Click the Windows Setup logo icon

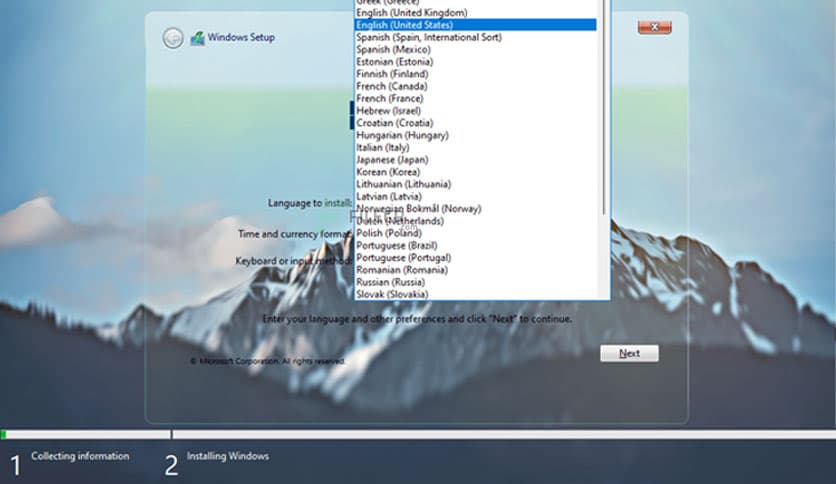click(198, 38)
